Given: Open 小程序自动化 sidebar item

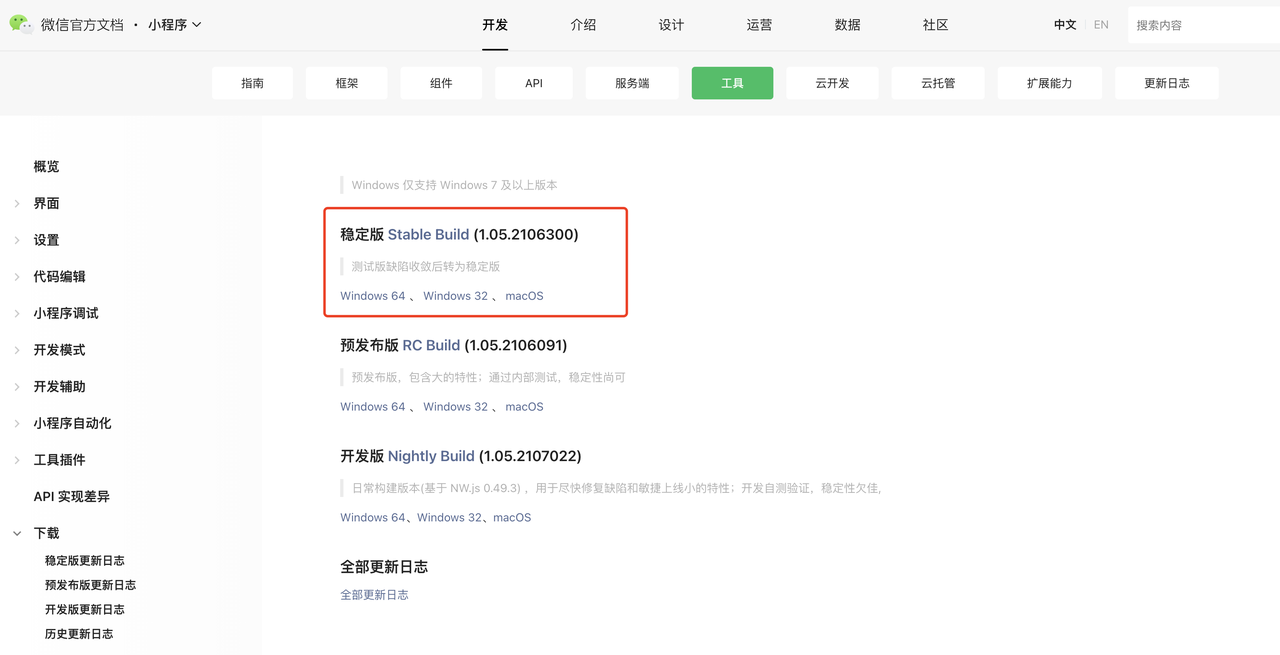Looking at the screenshot, I should pos(72,423).
